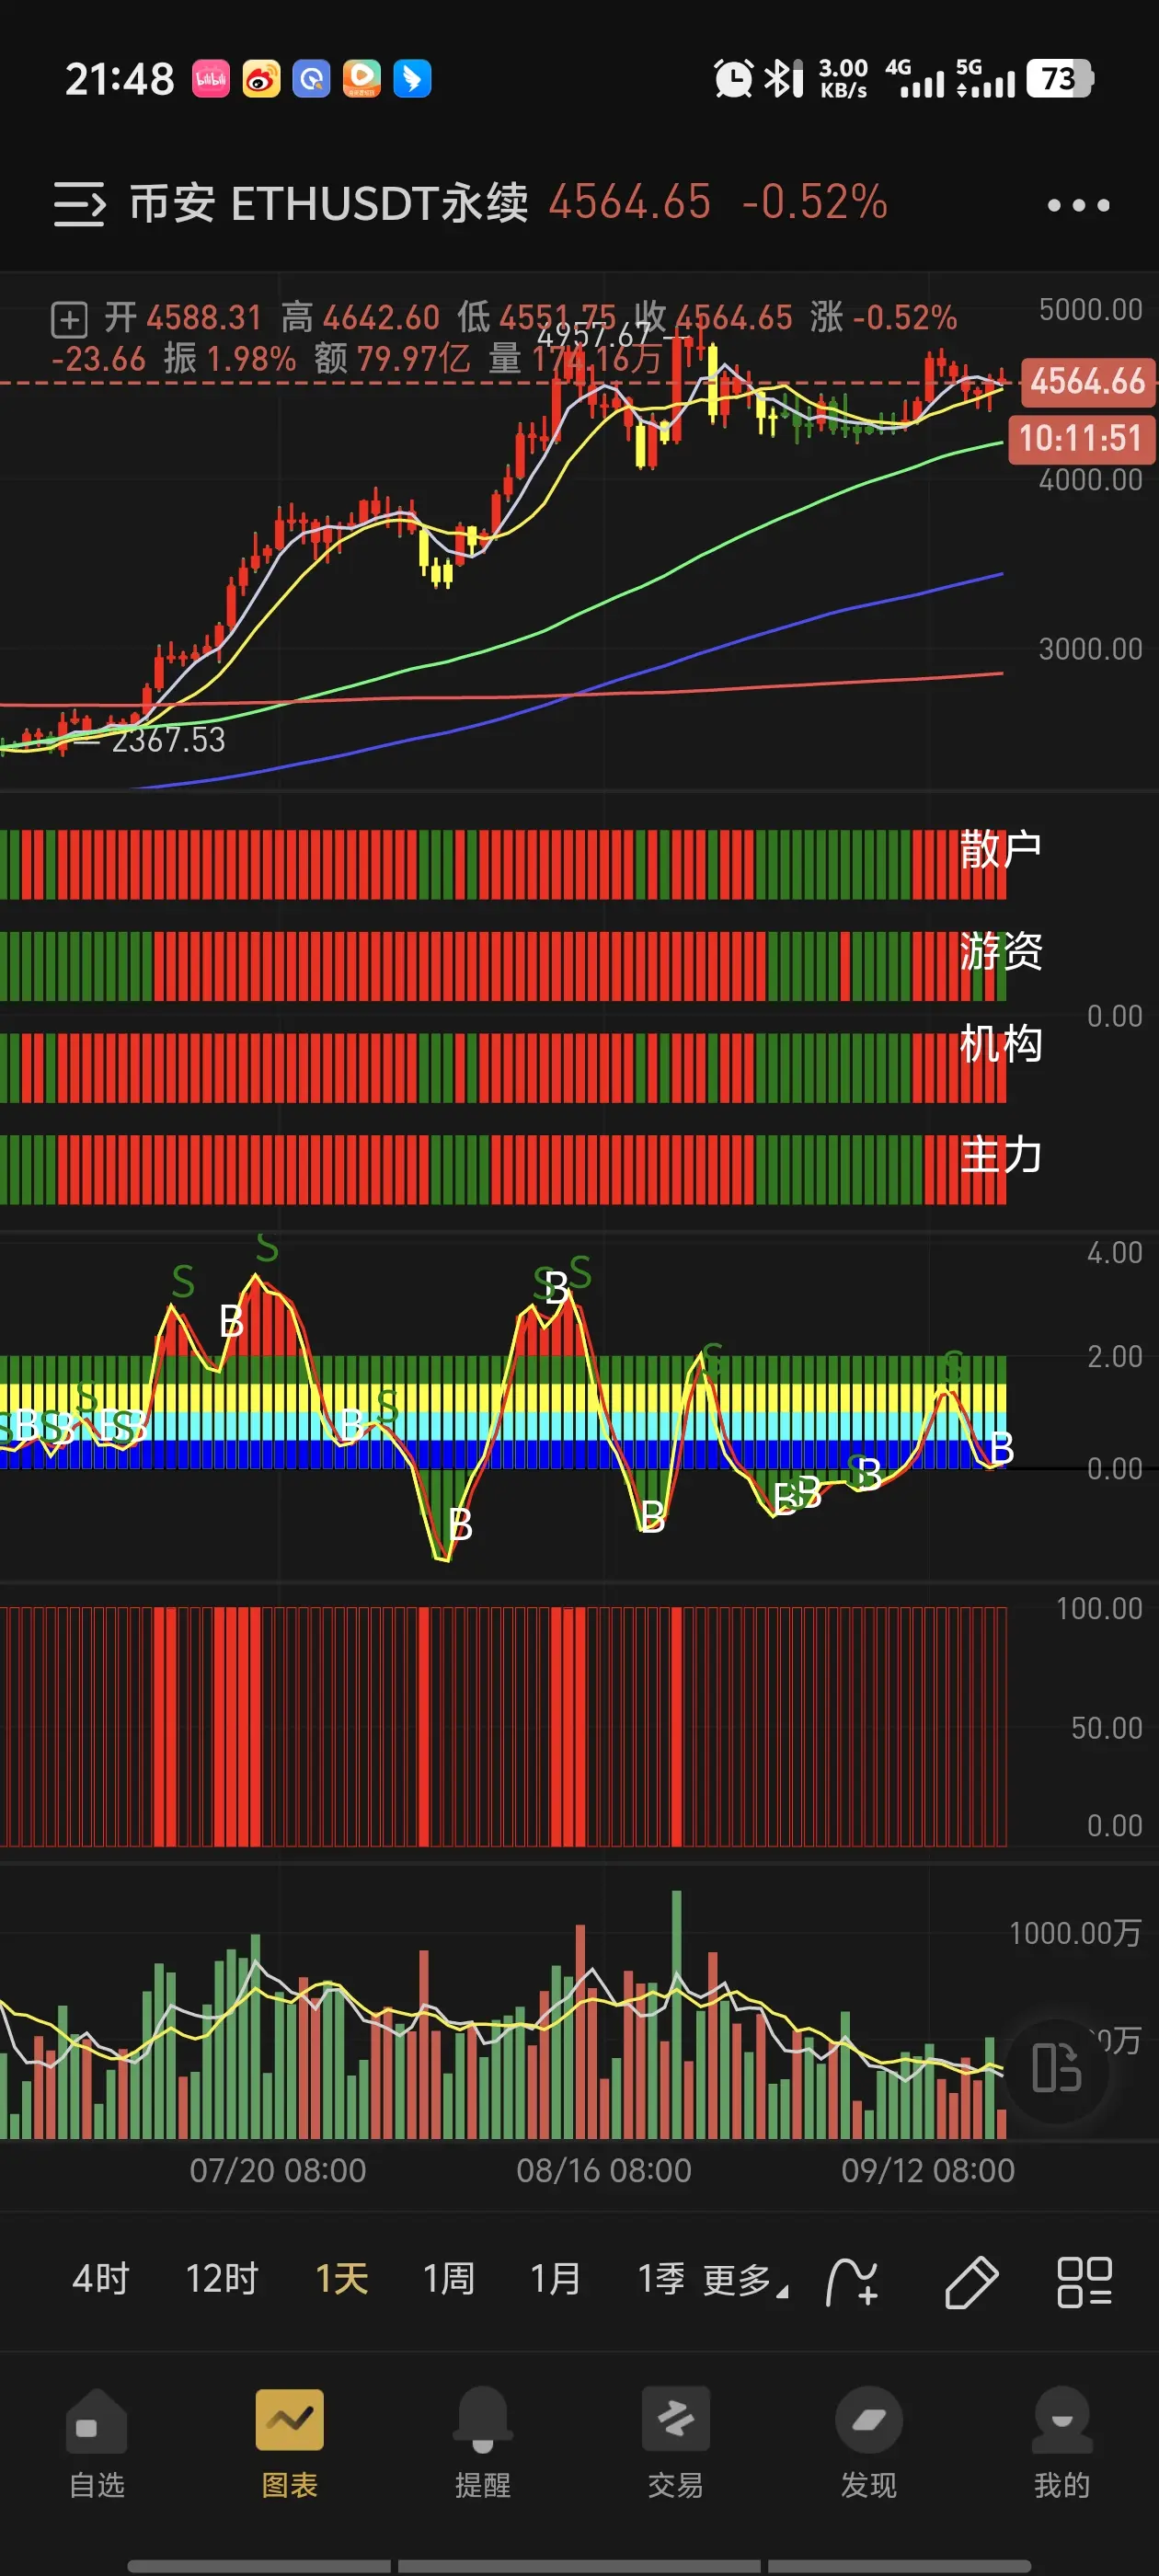Tap the 5000.00 price axis label

coord(1090,310)
